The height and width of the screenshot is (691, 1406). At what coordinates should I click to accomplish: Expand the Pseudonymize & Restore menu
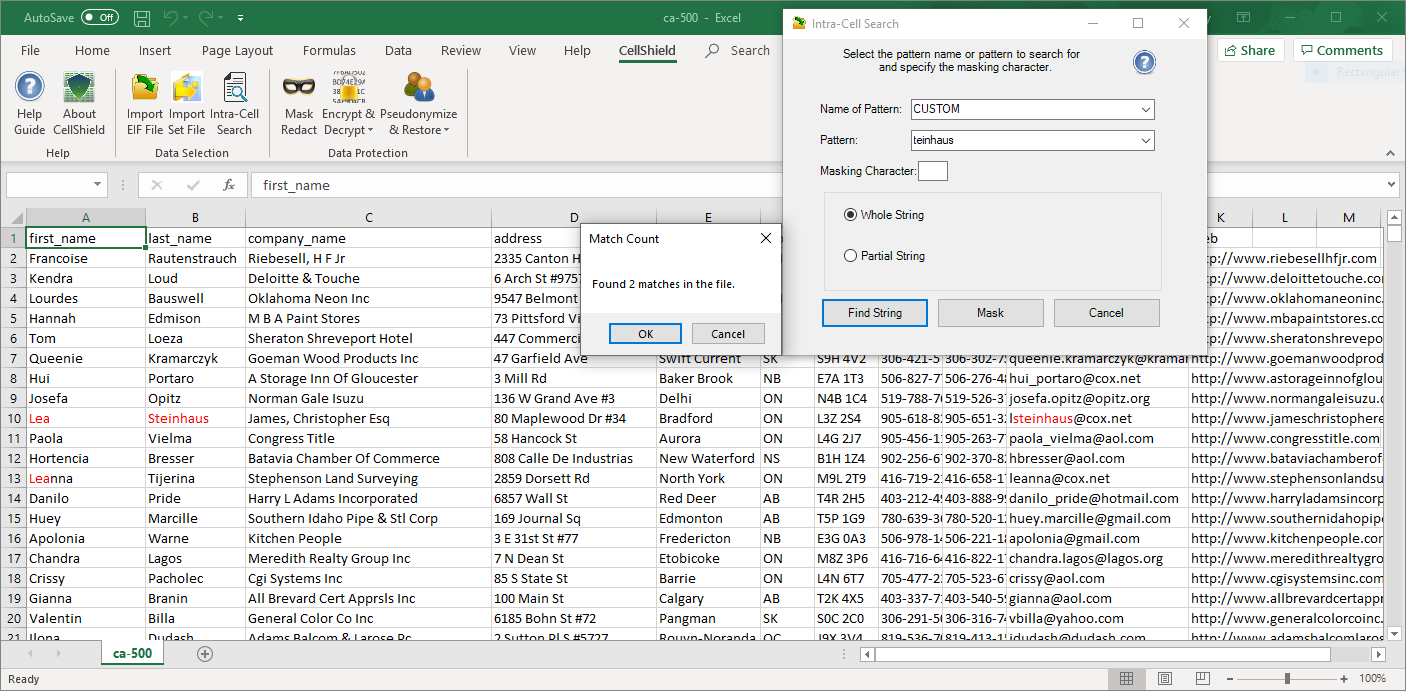[419, 103]
